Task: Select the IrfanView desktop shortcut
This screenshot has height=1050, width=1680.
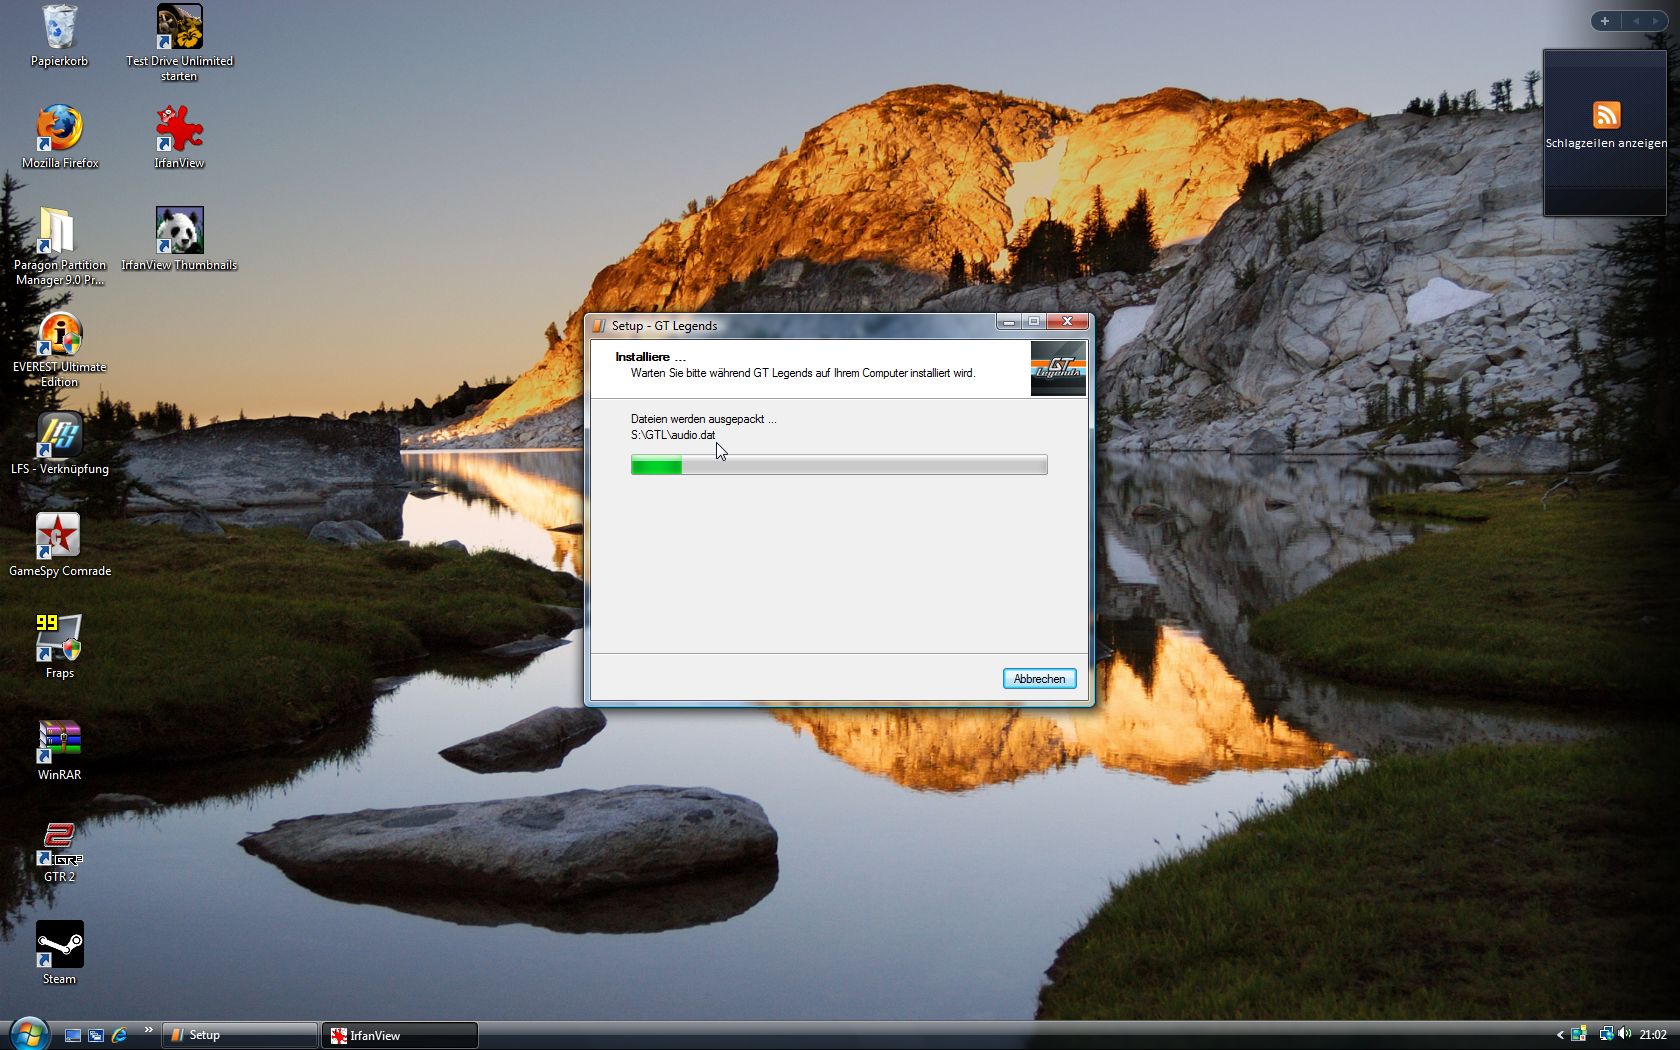Action: coord(179,137)
